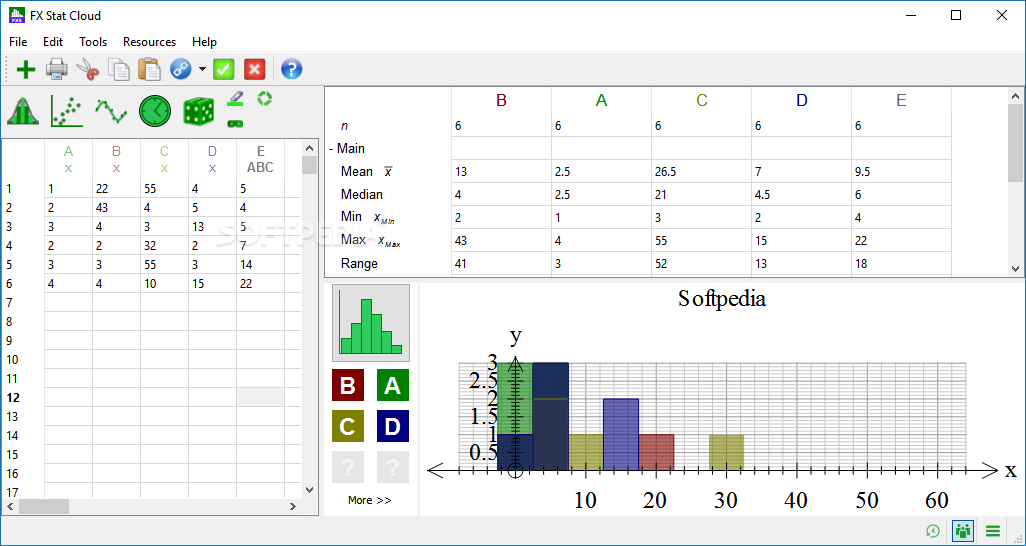The height and width of the screenshot is (546, 1026).
Task: Click the B column header in statistics table
Action: 501,100
